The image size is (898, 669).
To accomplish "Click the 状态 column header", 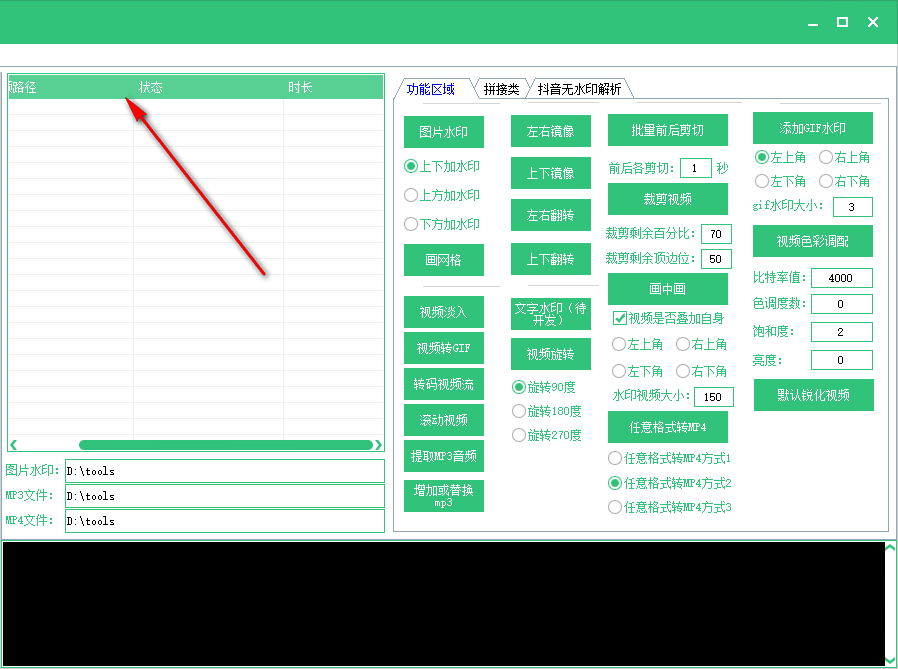I will point(209,87).
